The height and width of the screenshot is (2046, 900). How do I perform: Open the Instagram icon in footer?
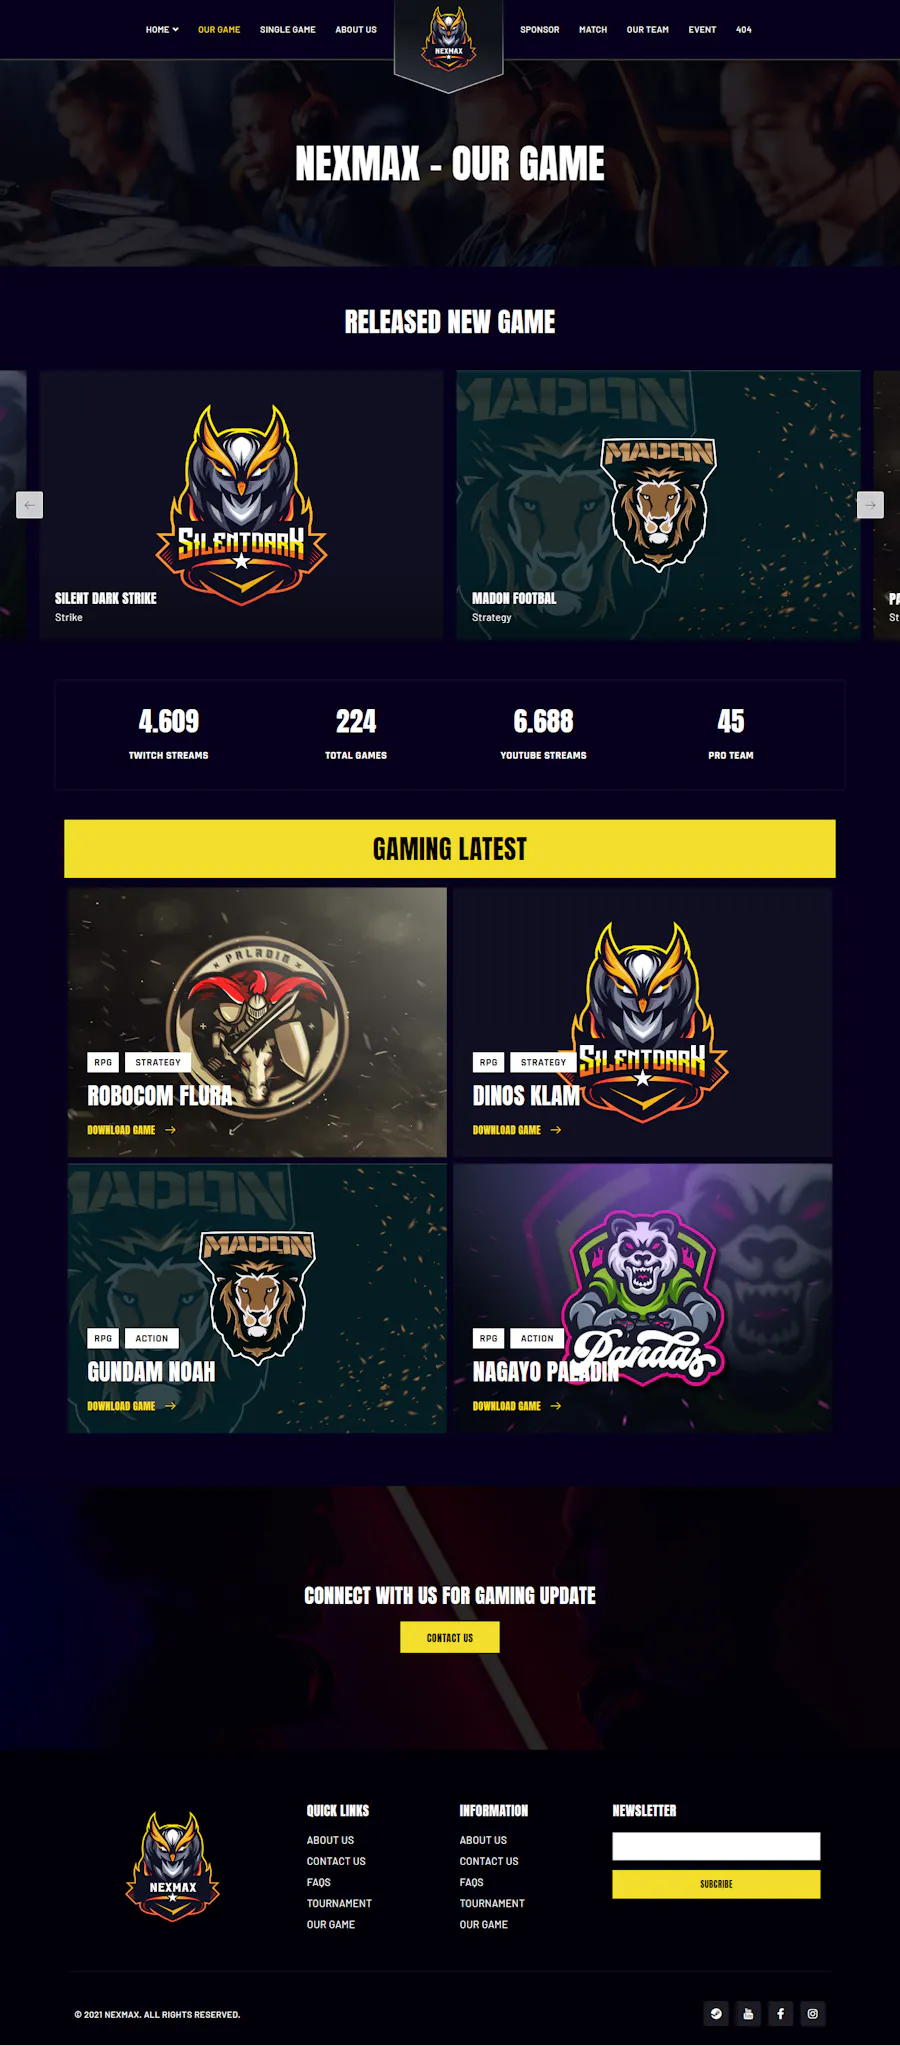tap(813, 2014)
